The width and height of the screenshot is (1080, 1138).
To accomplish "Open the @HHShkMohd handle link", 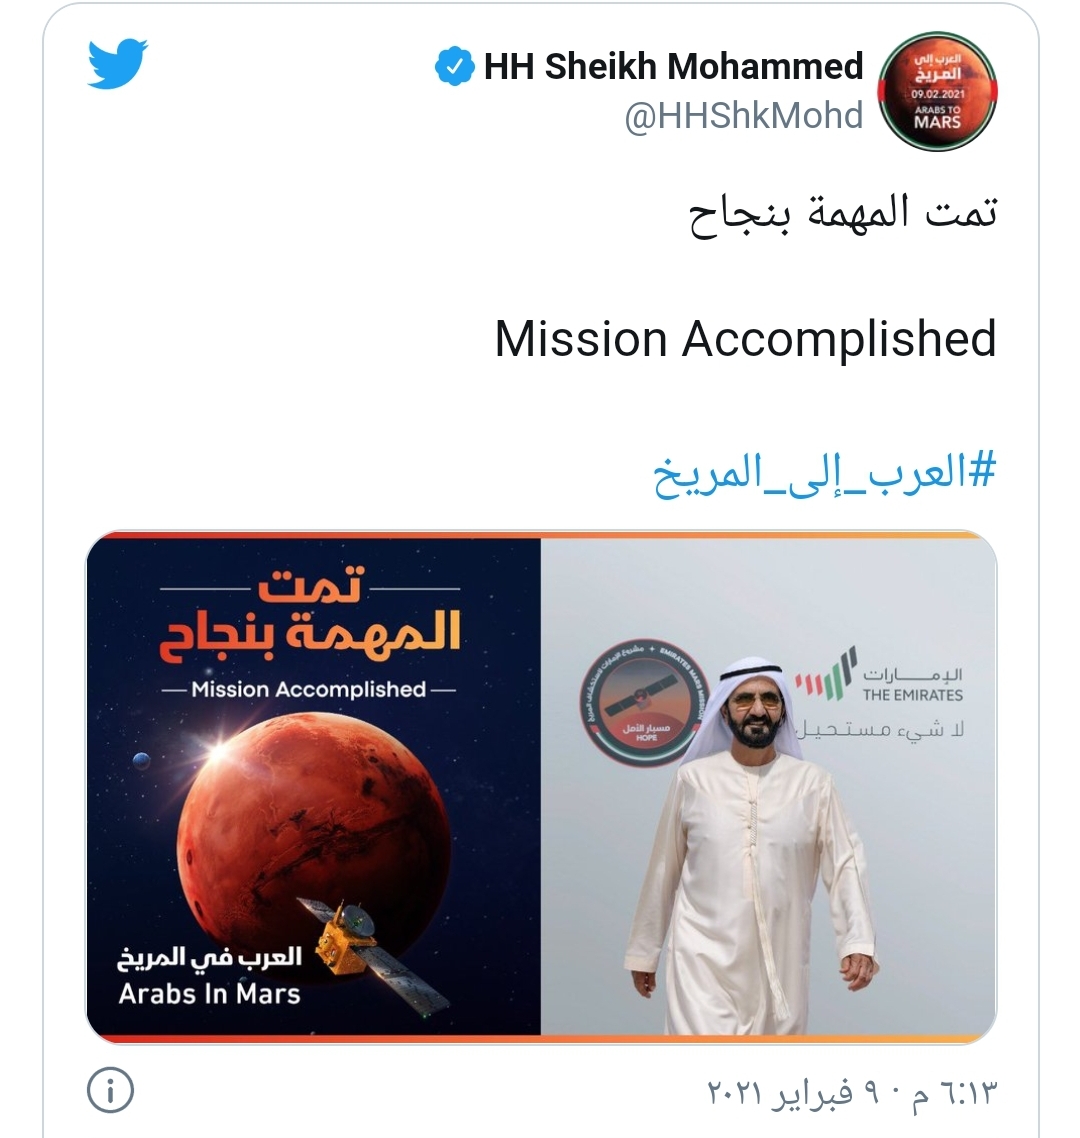I will (743, 116).
